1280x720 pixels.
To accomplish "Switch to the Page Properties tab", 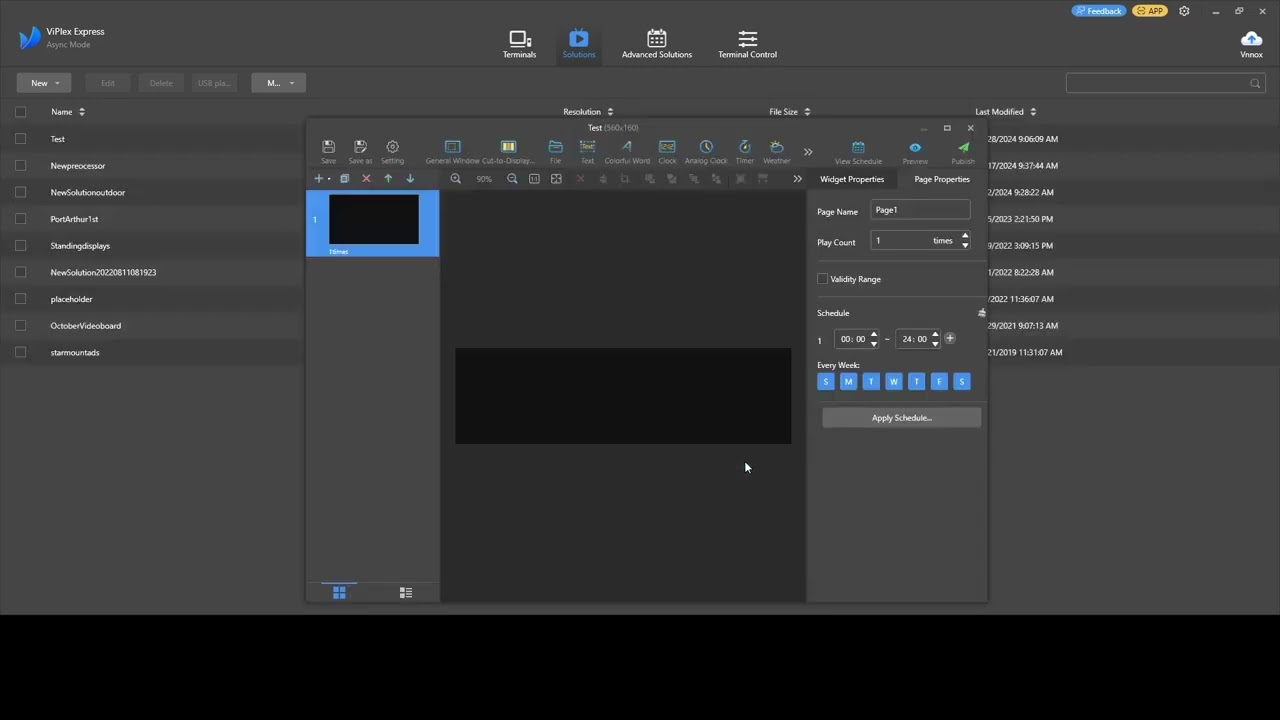I will [942, 179].
